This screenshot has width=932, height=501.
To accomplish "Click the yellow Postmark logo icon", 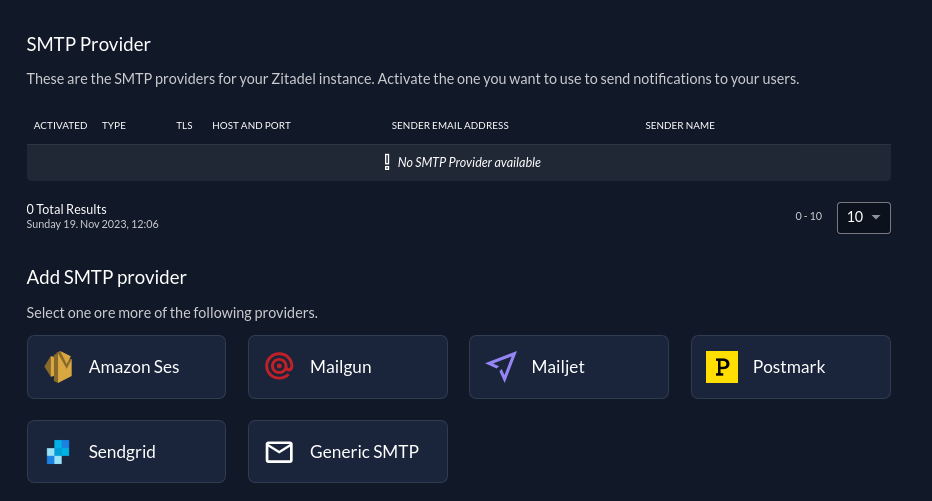I will [721, 367].
